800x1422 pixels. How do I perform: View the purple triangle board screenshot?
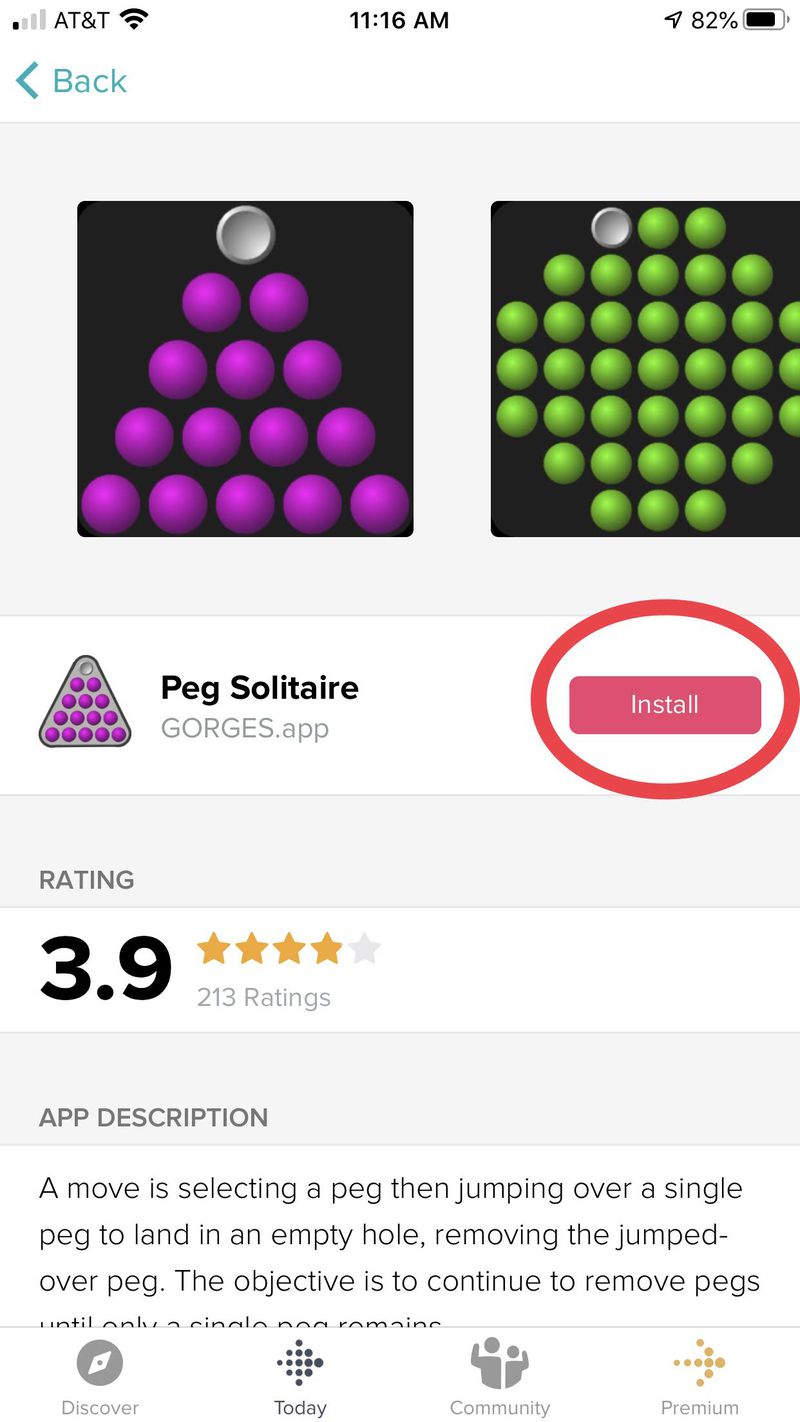pos(245,369)
